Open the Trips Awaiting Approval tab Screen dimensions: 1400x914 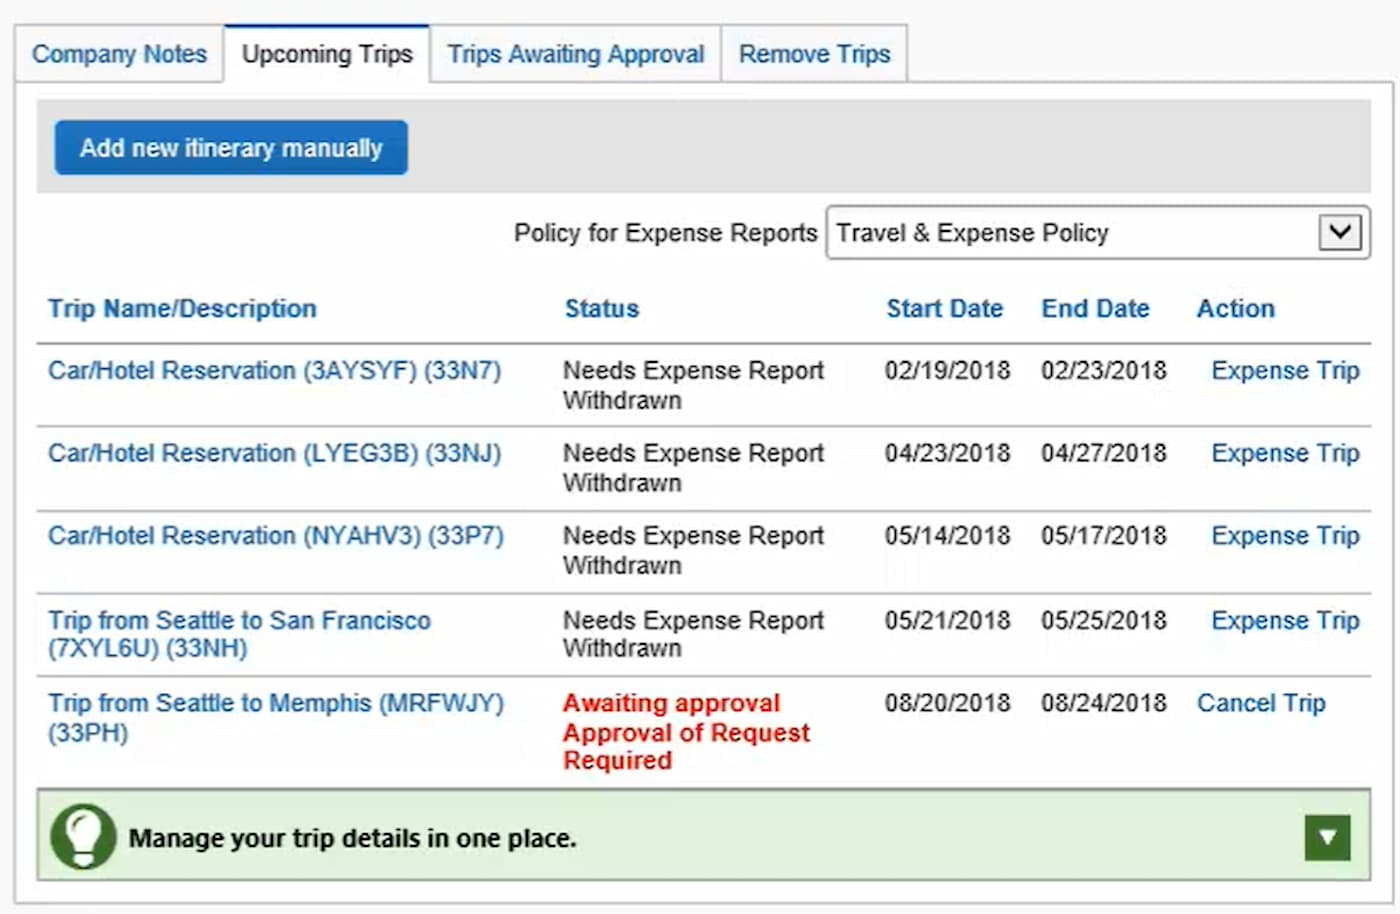pyautogui.click(x=575, y=54)
